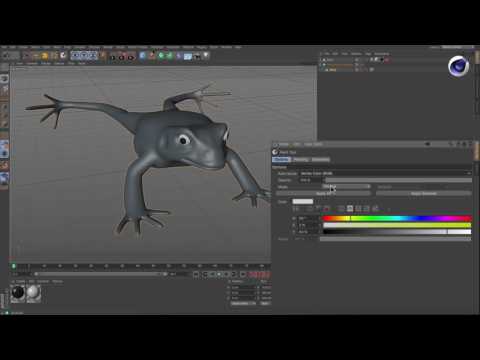
Task: Click the white color swatch in tool settings
Action: pos(303,201)
